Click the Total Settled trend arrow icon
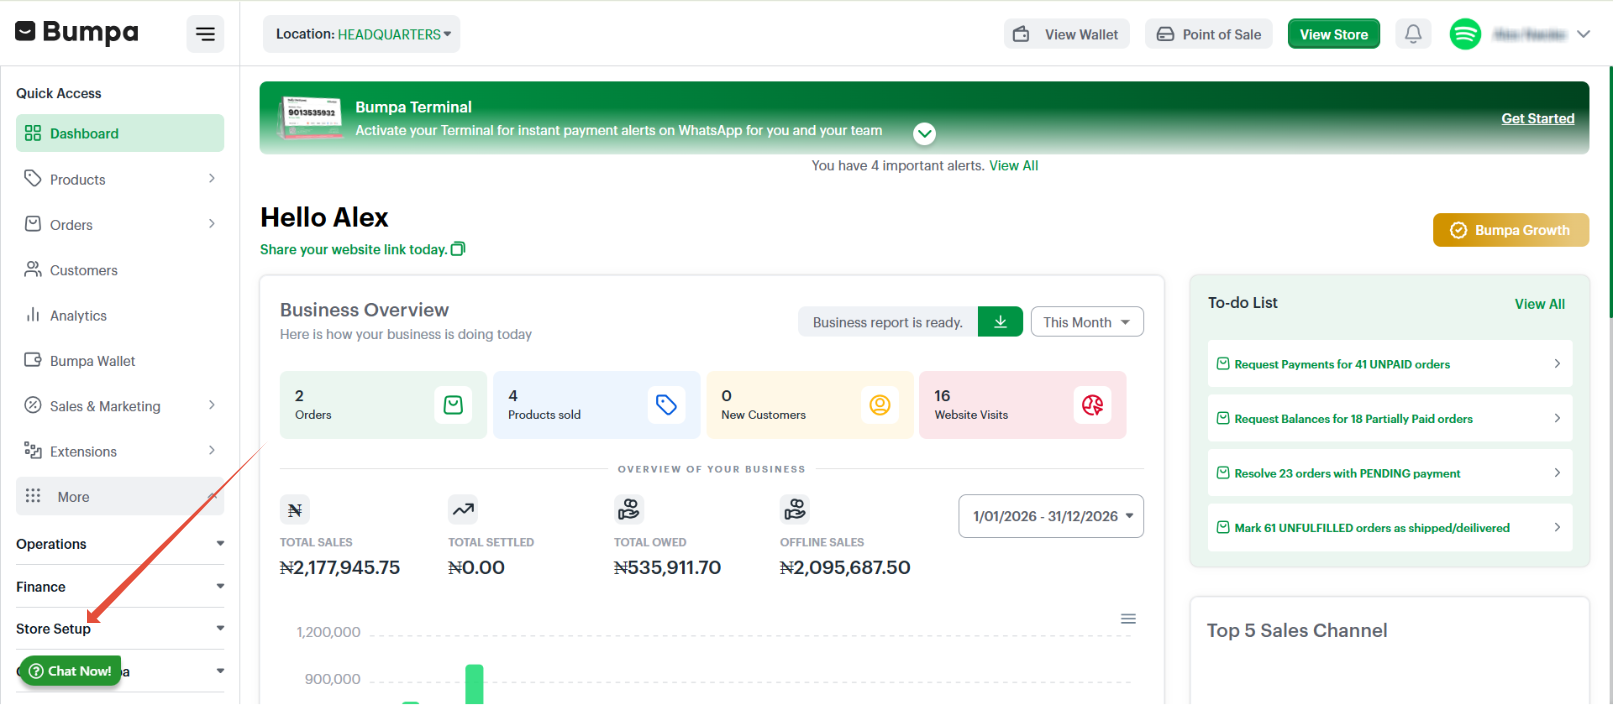The height and width of the screenshot is (705, 1613). click(x=463, y=510)
